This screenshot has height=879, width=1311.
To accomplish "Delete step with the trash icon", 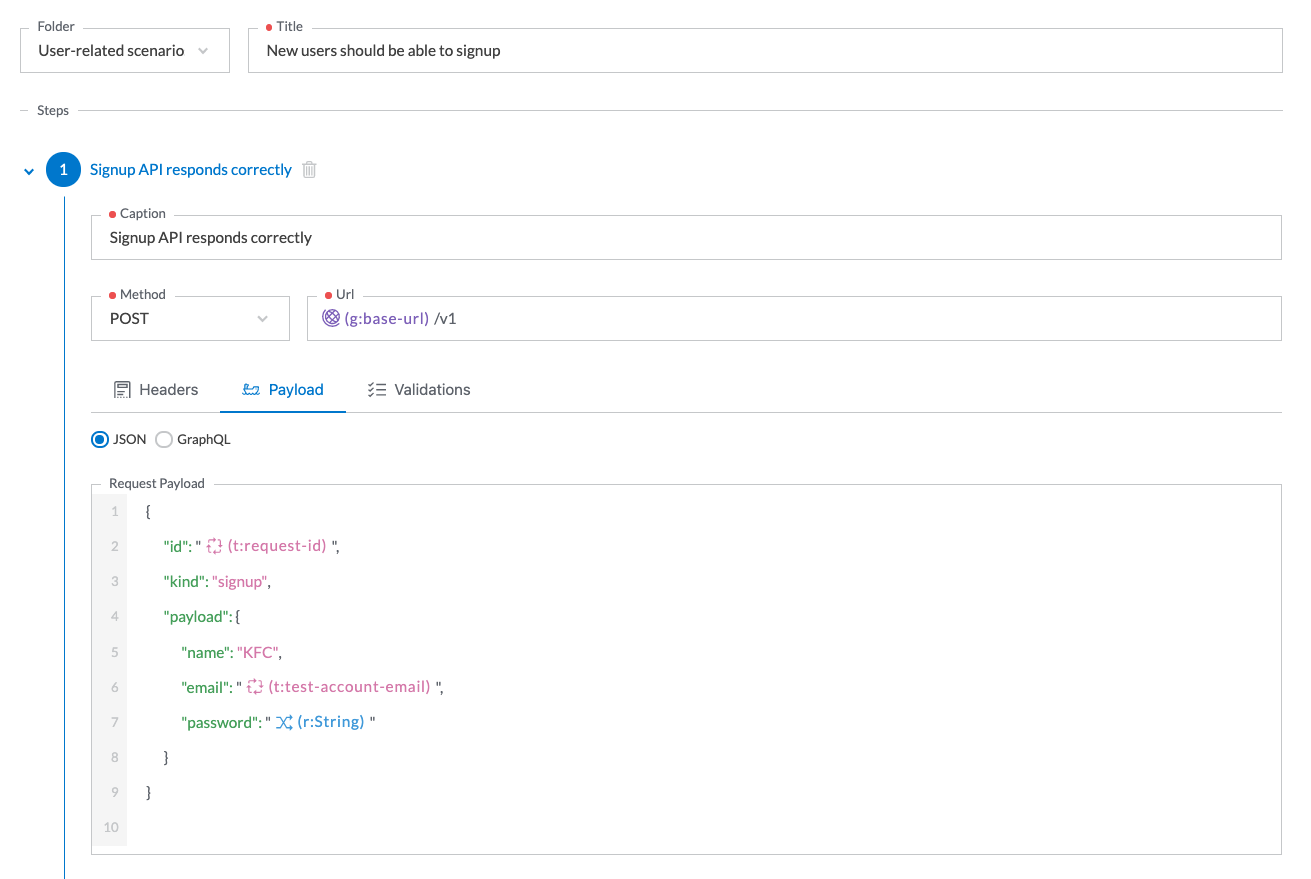I will tap(310, 170).
